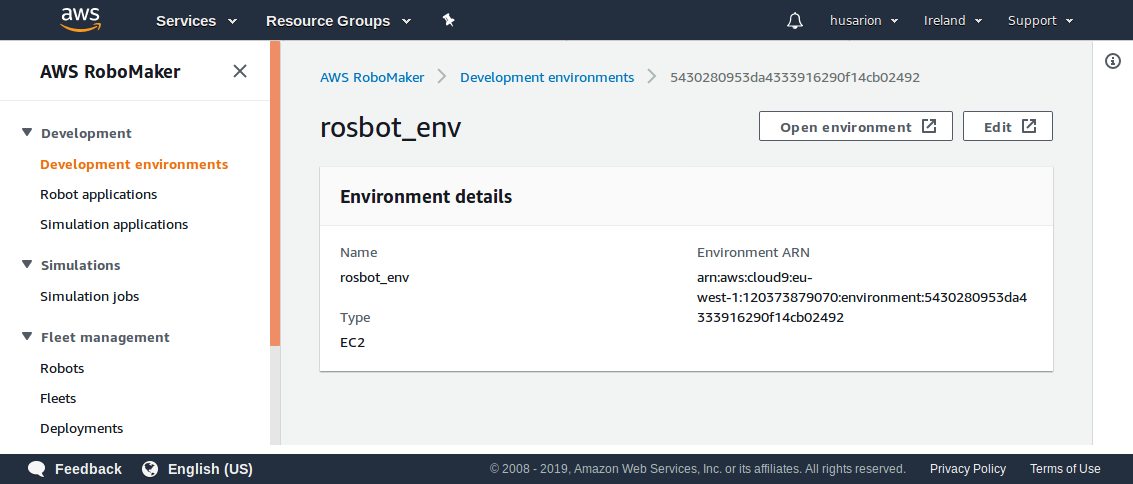Open the Support dropdown menu

(x=1041, y=21)
